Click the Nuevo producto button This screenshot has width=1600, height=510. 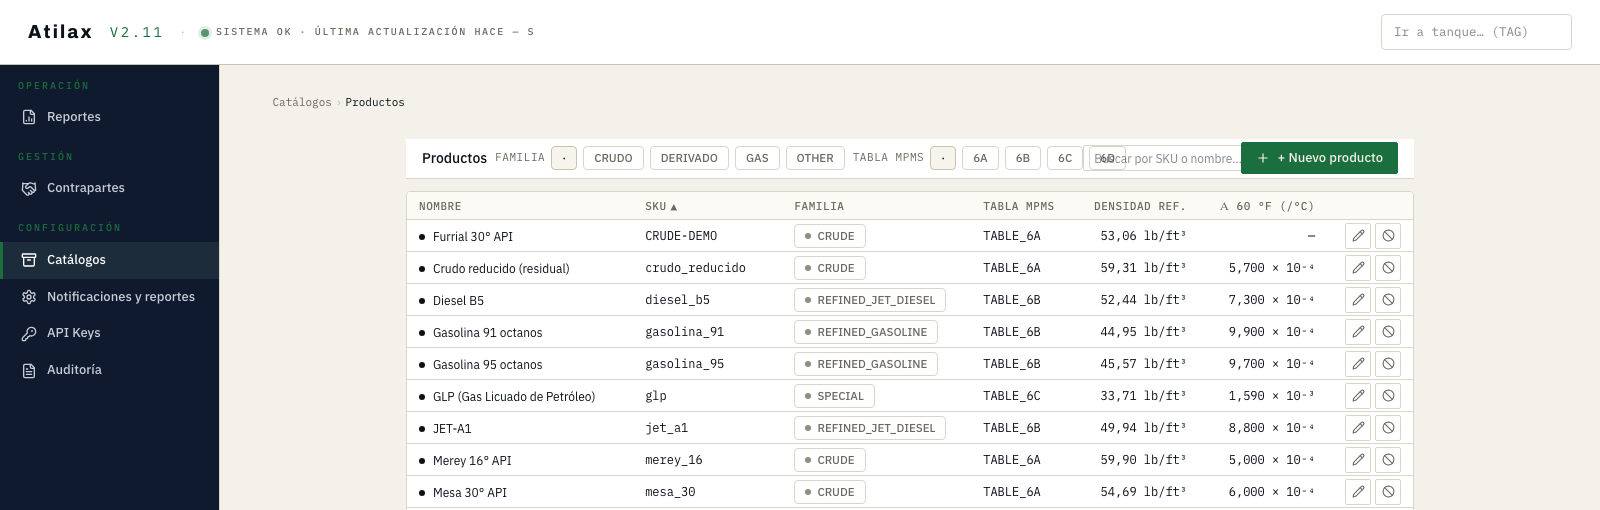tap(1319, 158)
